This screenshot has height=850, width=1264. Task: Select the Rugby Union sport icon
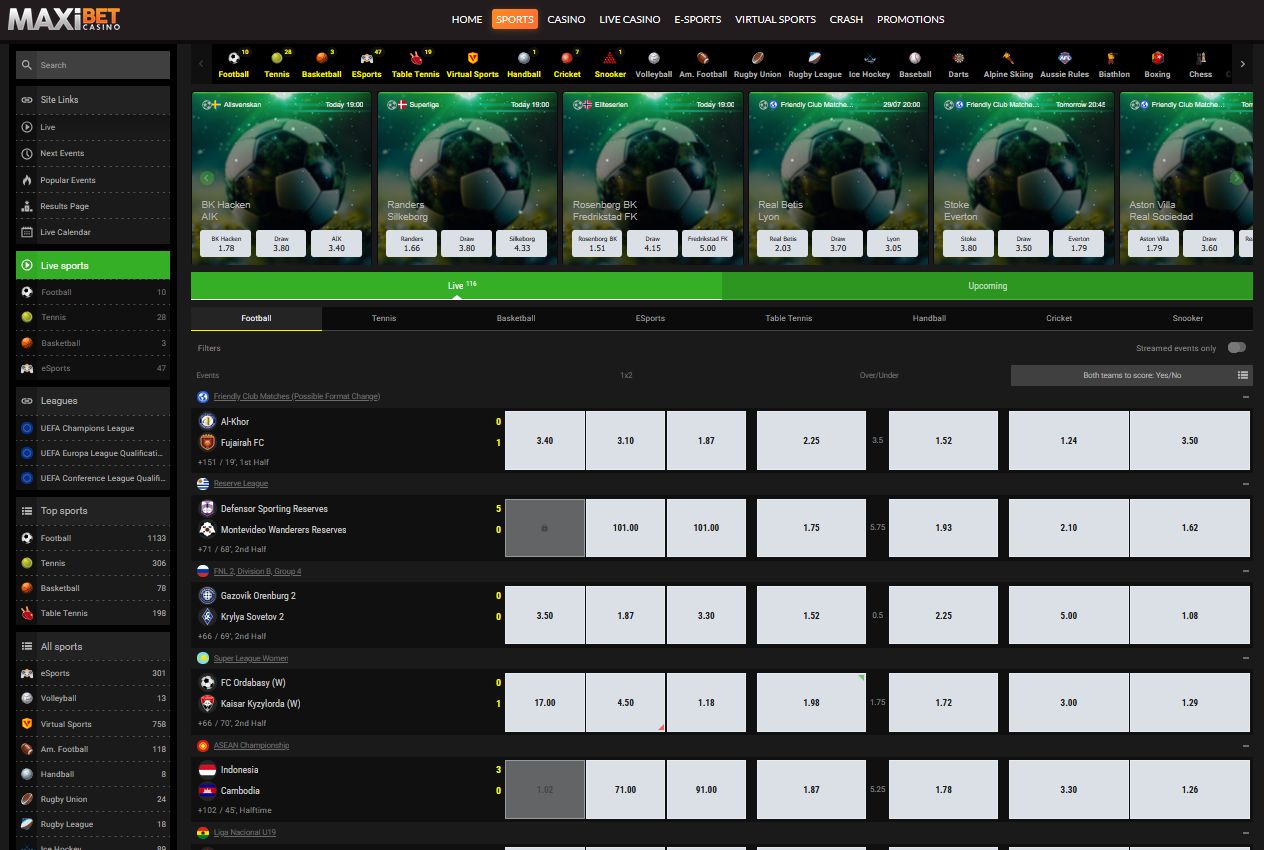(x=757, y=65)
